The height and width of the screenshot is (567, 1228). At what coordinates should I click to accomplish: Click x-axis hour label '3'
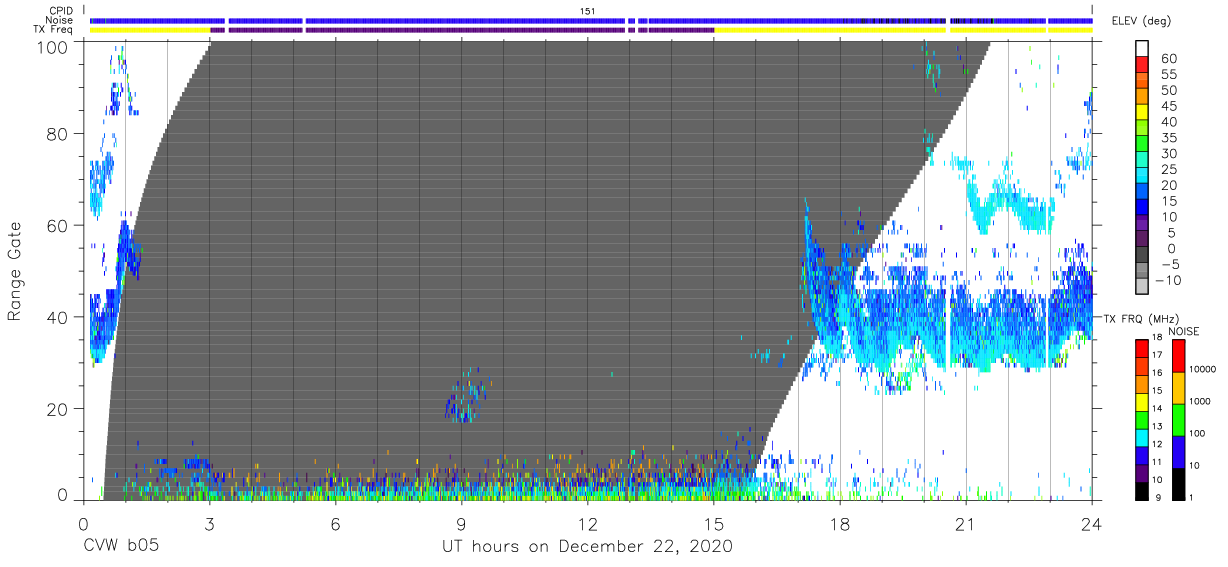tap(209, 524)
